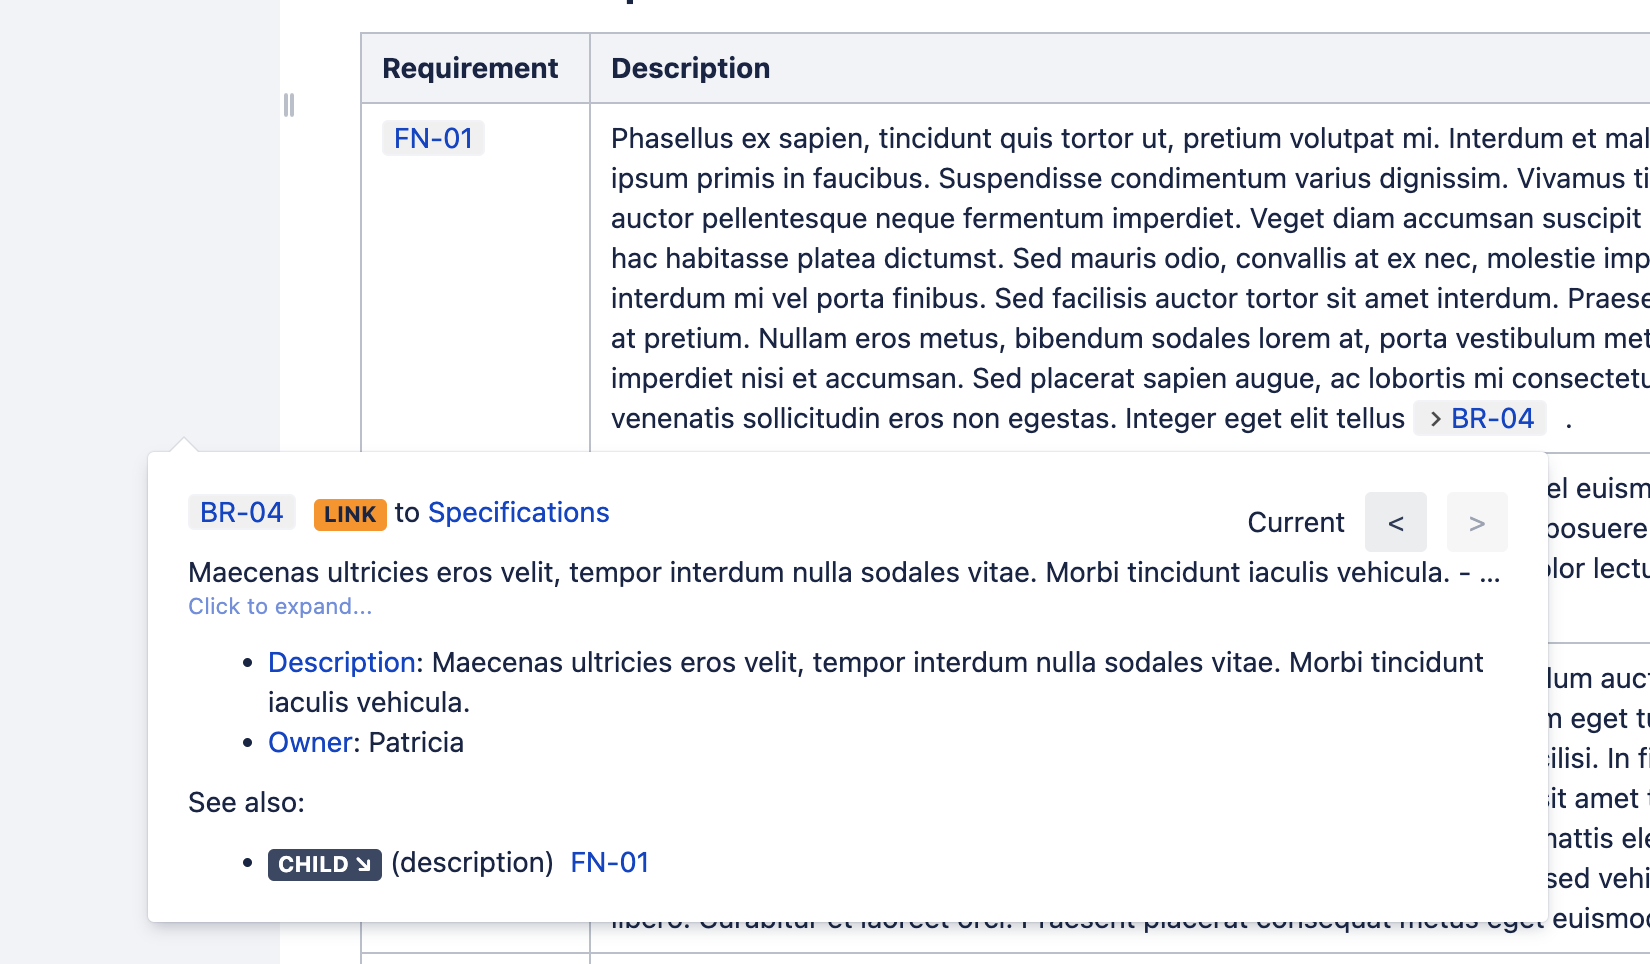
Task: Click the Description column header
Action: pyautogui.click(x=690, y=68)
